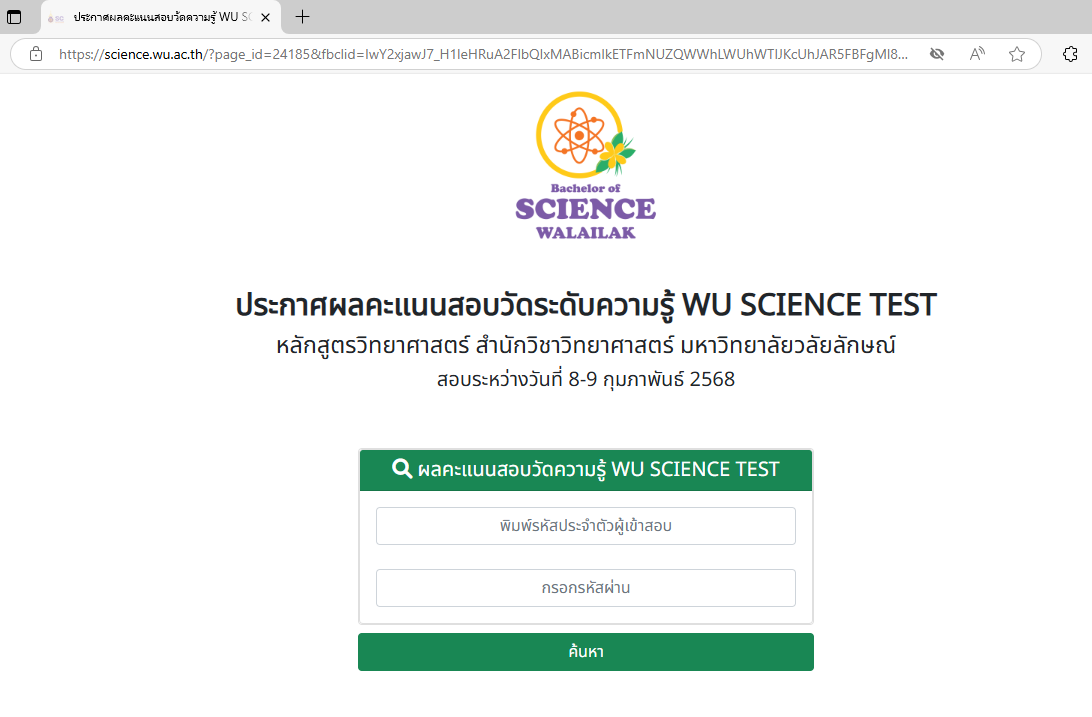Open tracking prevention crossed-eye icon
Image resolution: width=1092 pixels, height=717 pixels.
(x=937, y=54)
